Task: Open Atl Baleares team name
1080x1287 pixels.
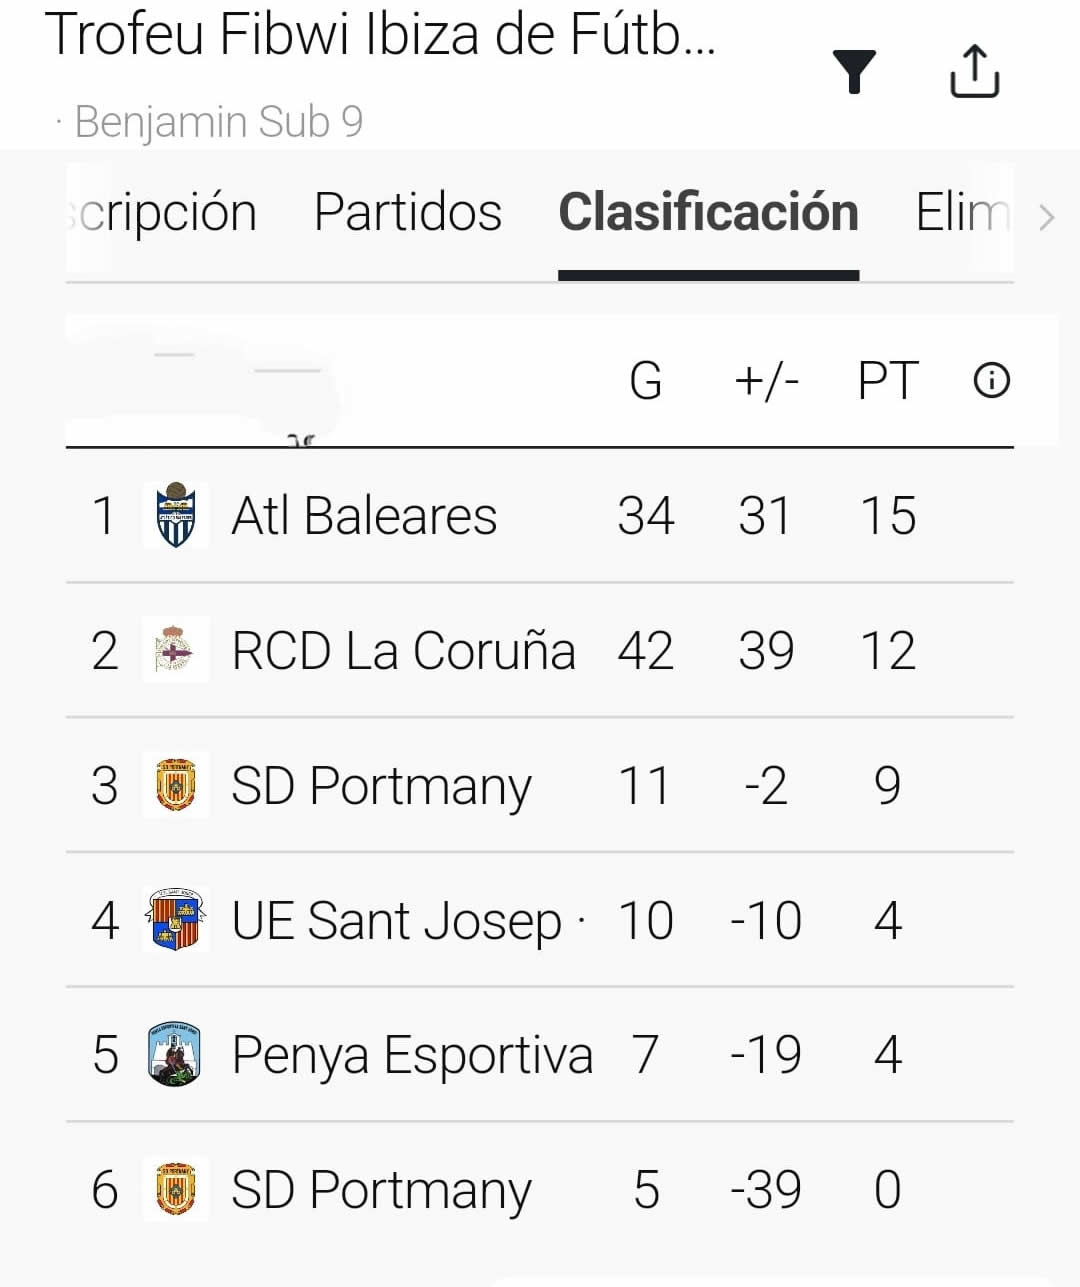Action: (364, 516)
